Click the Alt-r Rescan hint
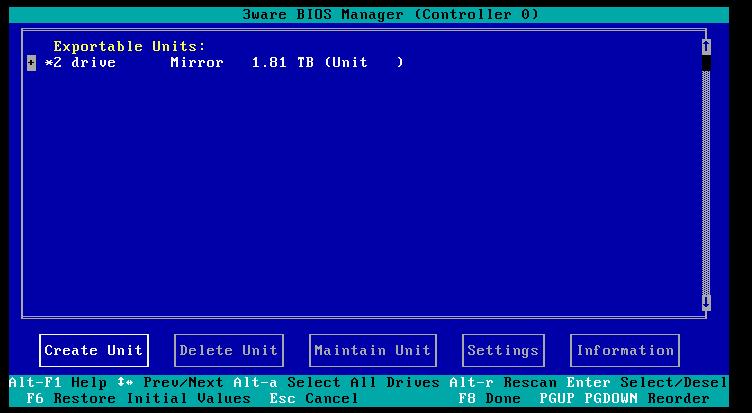752x413 pixels. click(503, 382)
